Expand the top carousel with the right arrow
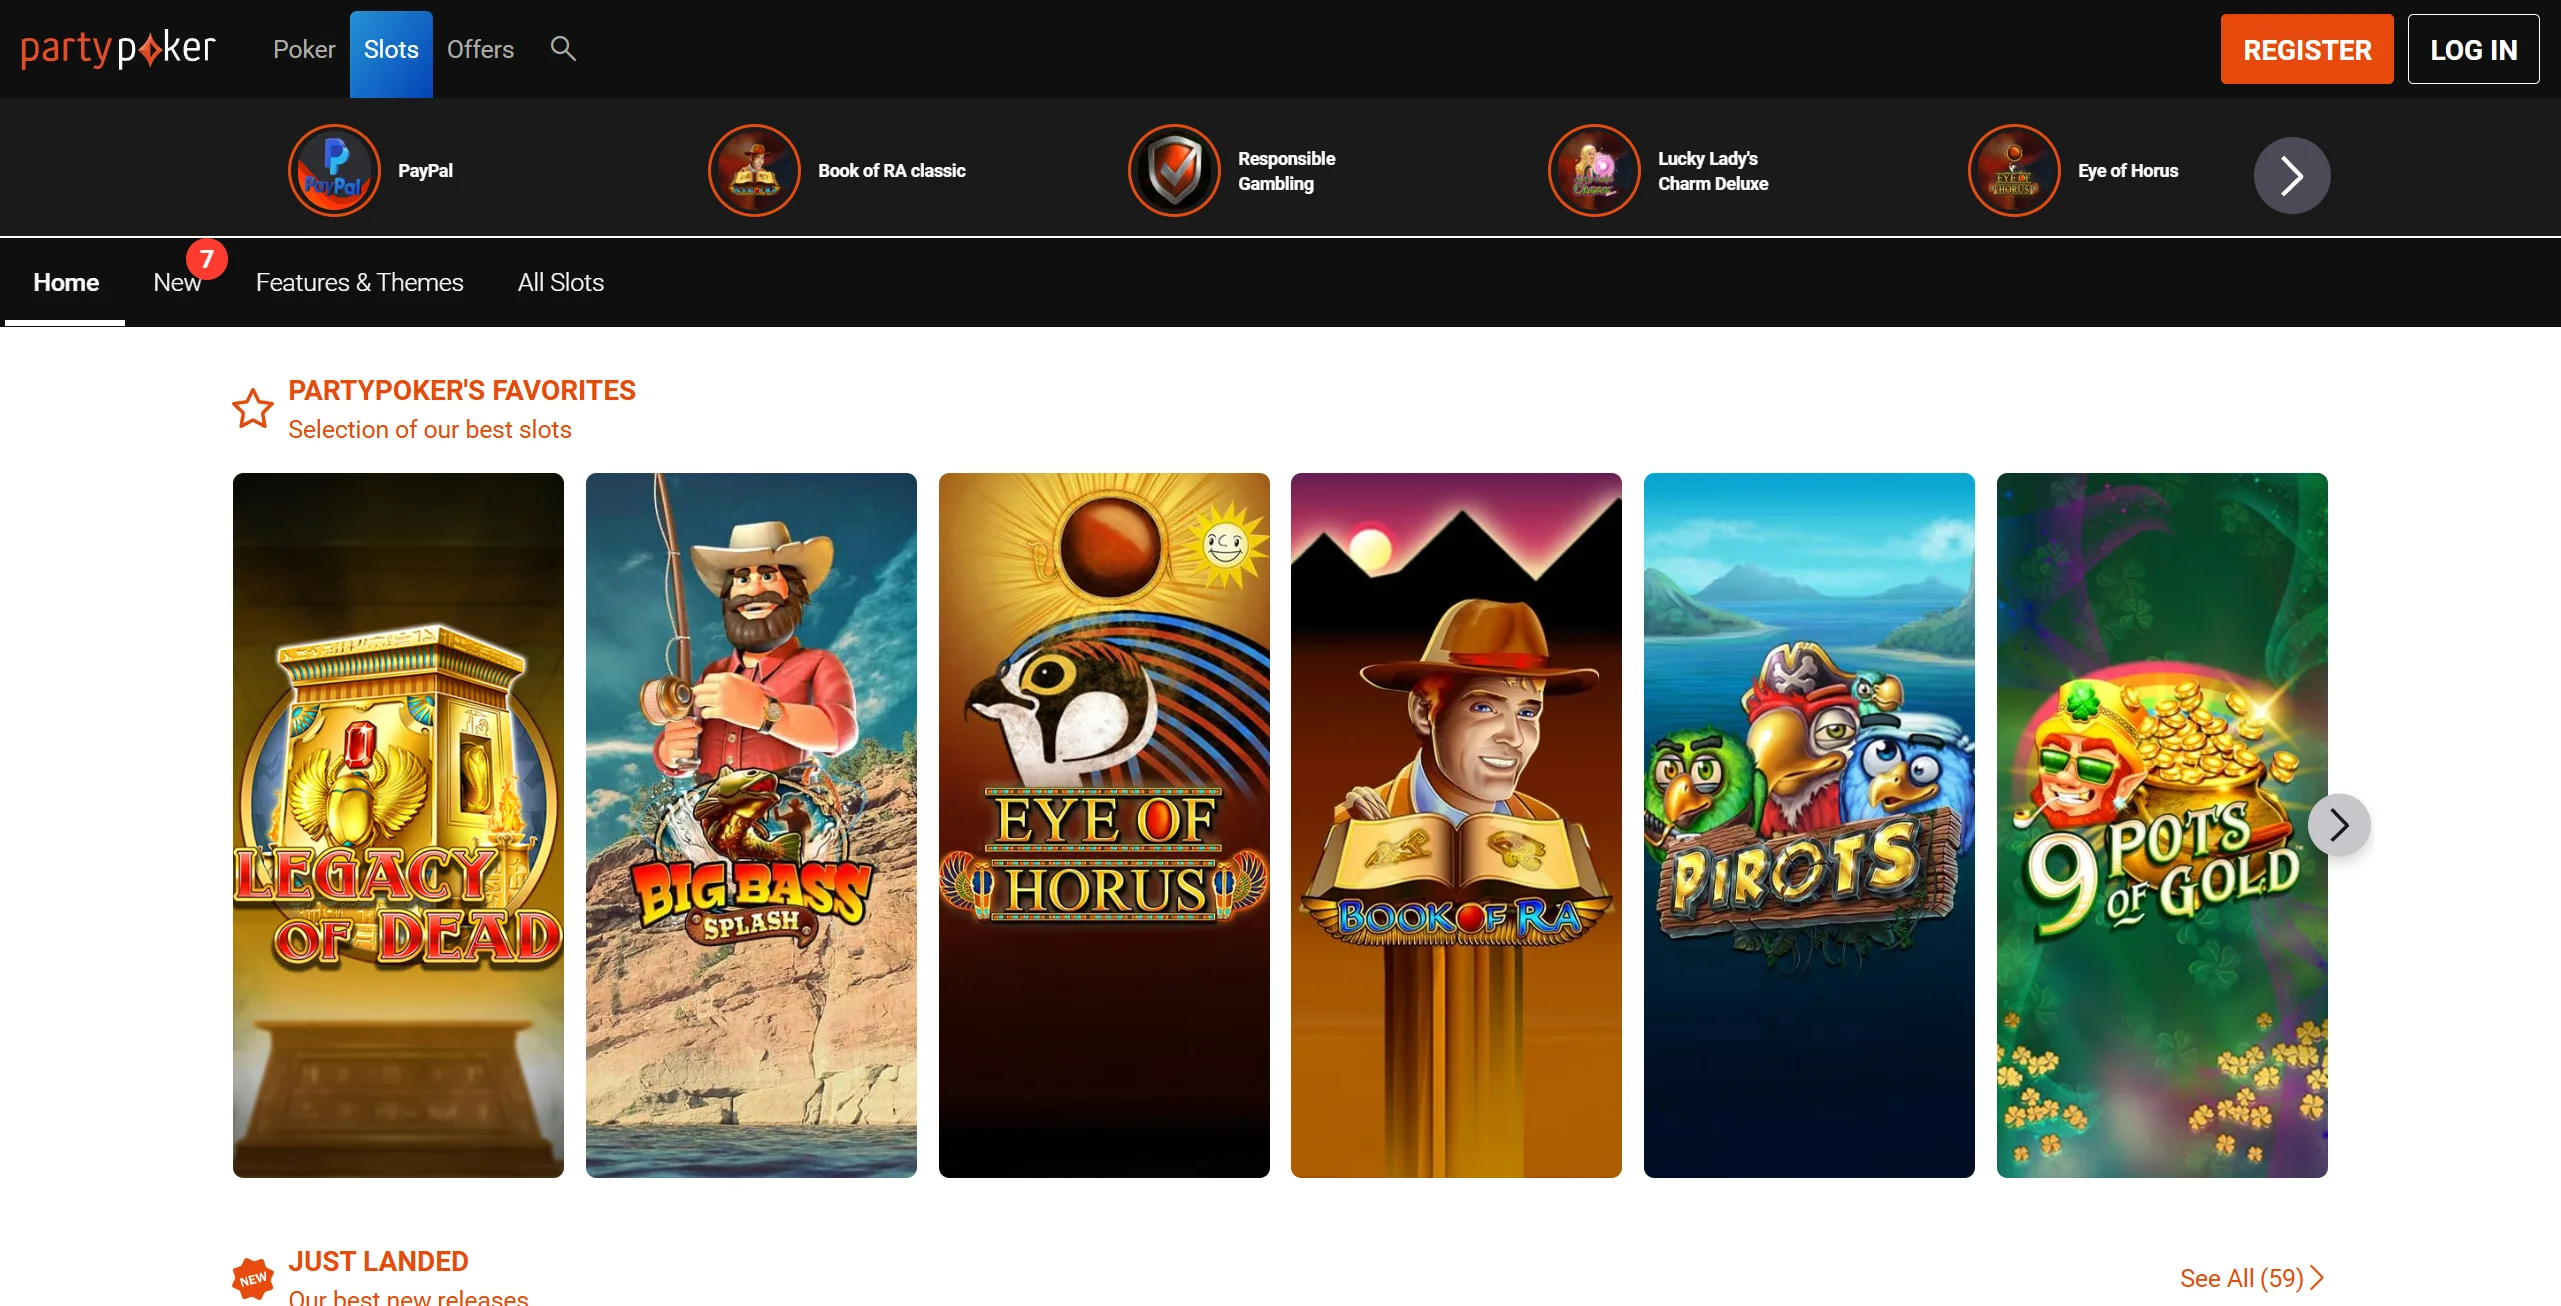This screenshot has height=1306, width=2561. pyautogui.click(x=2291, y=174)
